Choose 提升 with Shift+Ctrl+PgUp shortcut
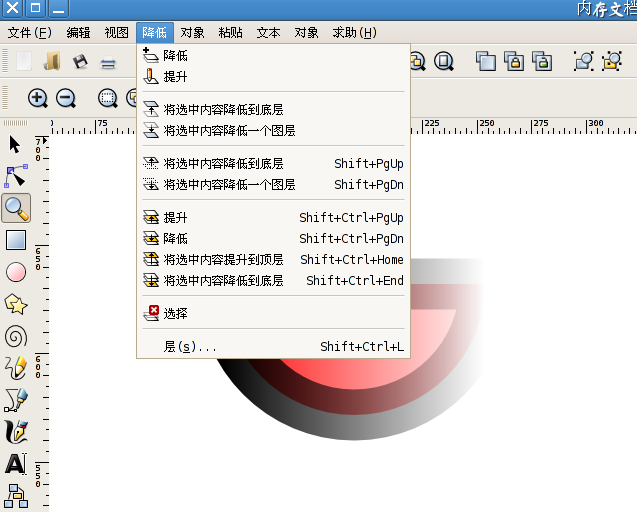Screen dimensions: 637x512 [273, 218]
